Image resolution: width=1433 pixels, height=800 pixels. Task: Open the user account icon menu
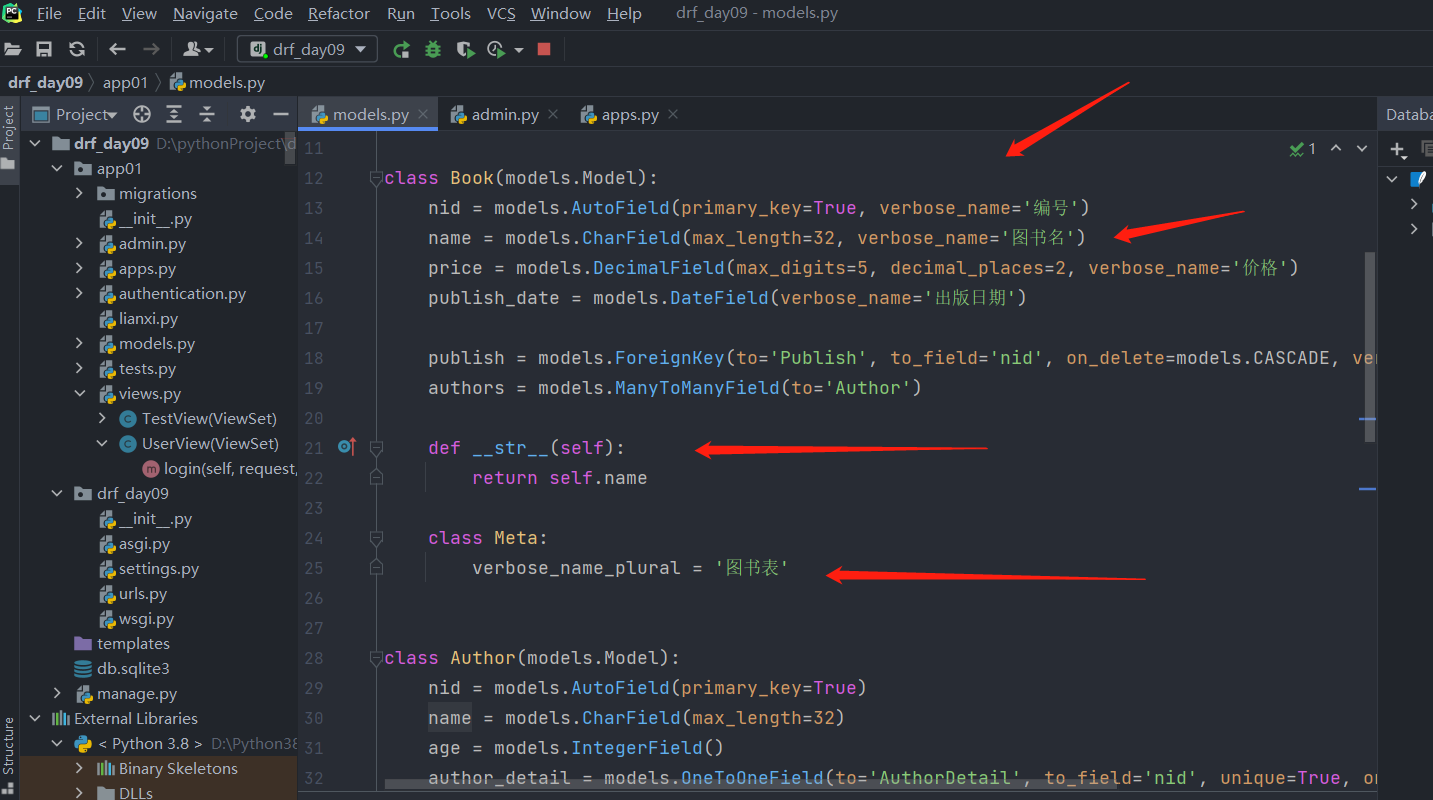click(x=198, y=49)
